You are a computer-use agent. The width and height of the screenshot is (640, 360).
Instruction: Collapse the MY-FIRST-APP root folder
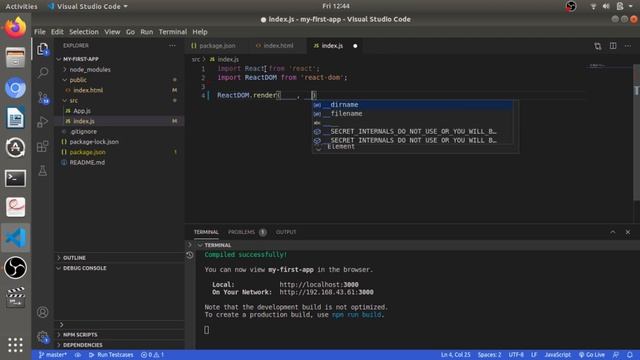tap(118, 59)
